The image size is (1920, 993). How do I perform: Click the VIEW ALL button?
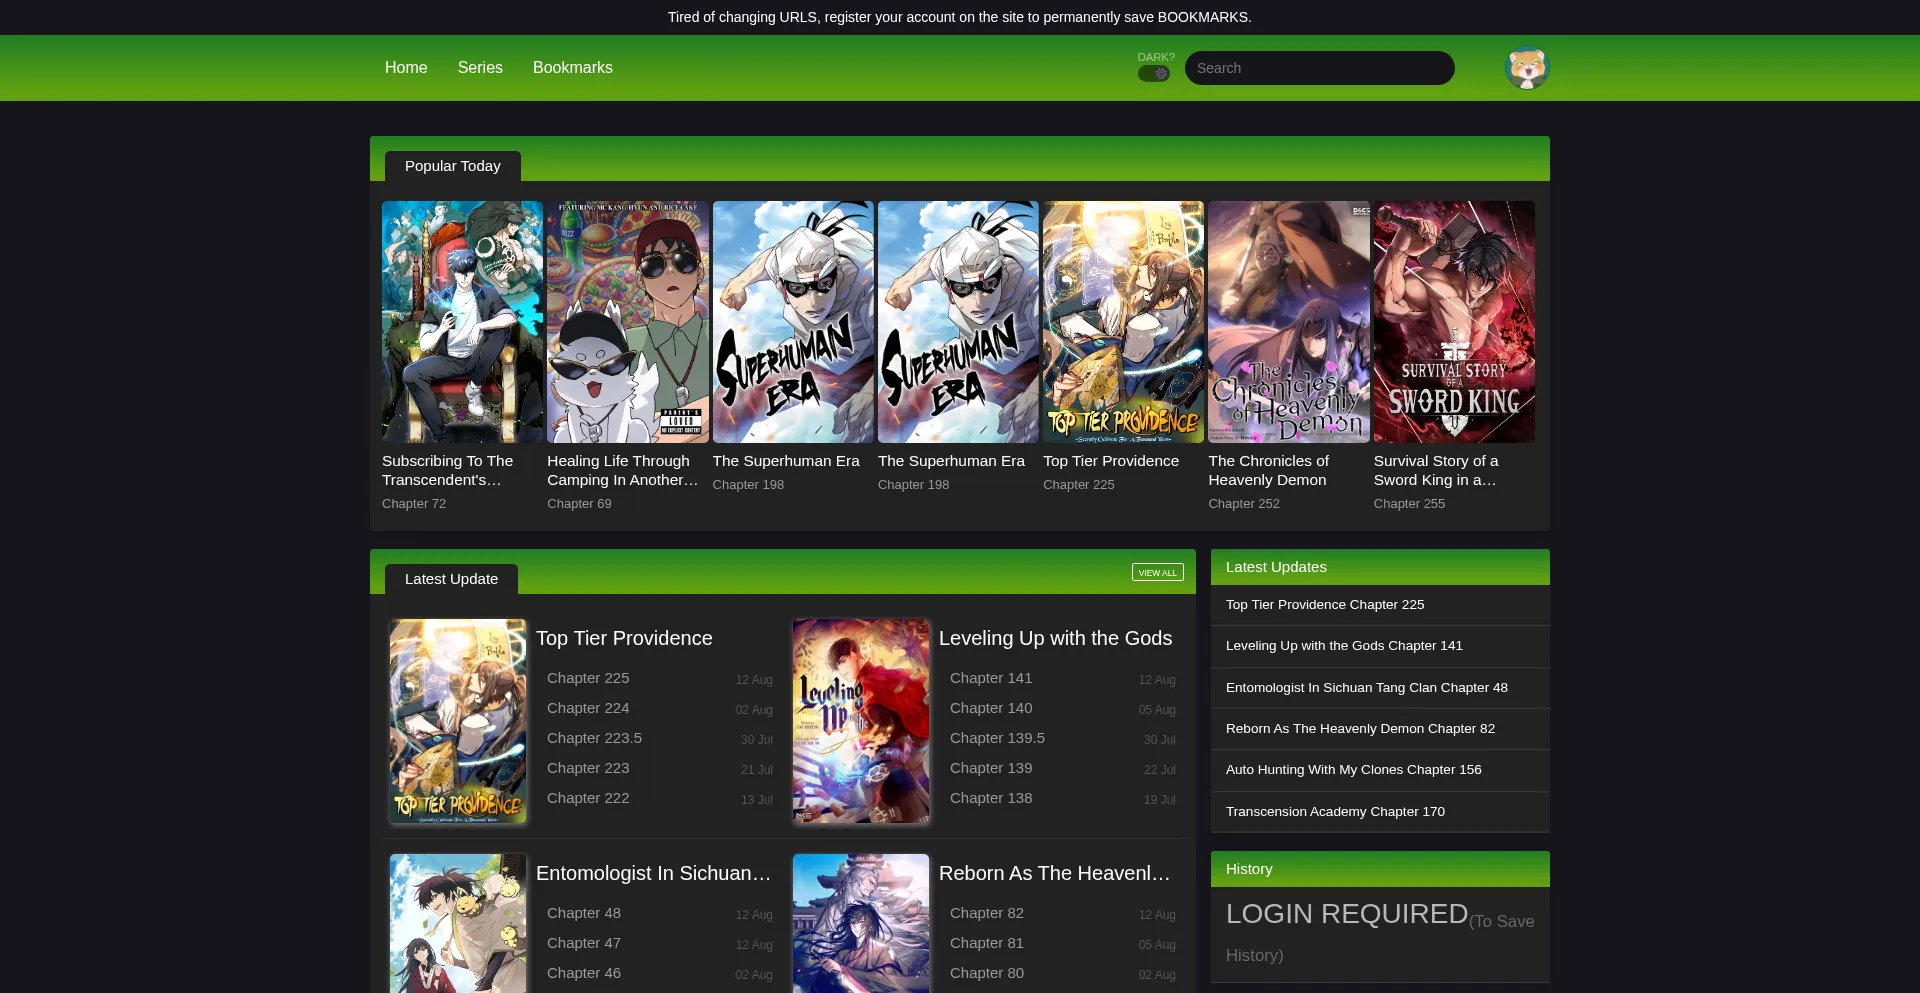click(x=1158, y=572)
